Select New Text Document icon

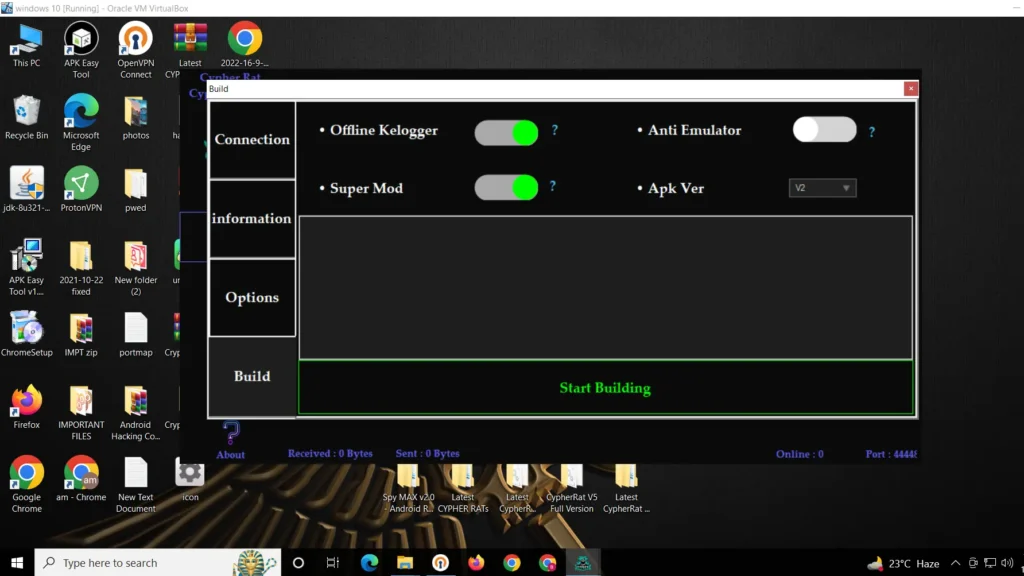pyautogui.click(x=136, y=484)
